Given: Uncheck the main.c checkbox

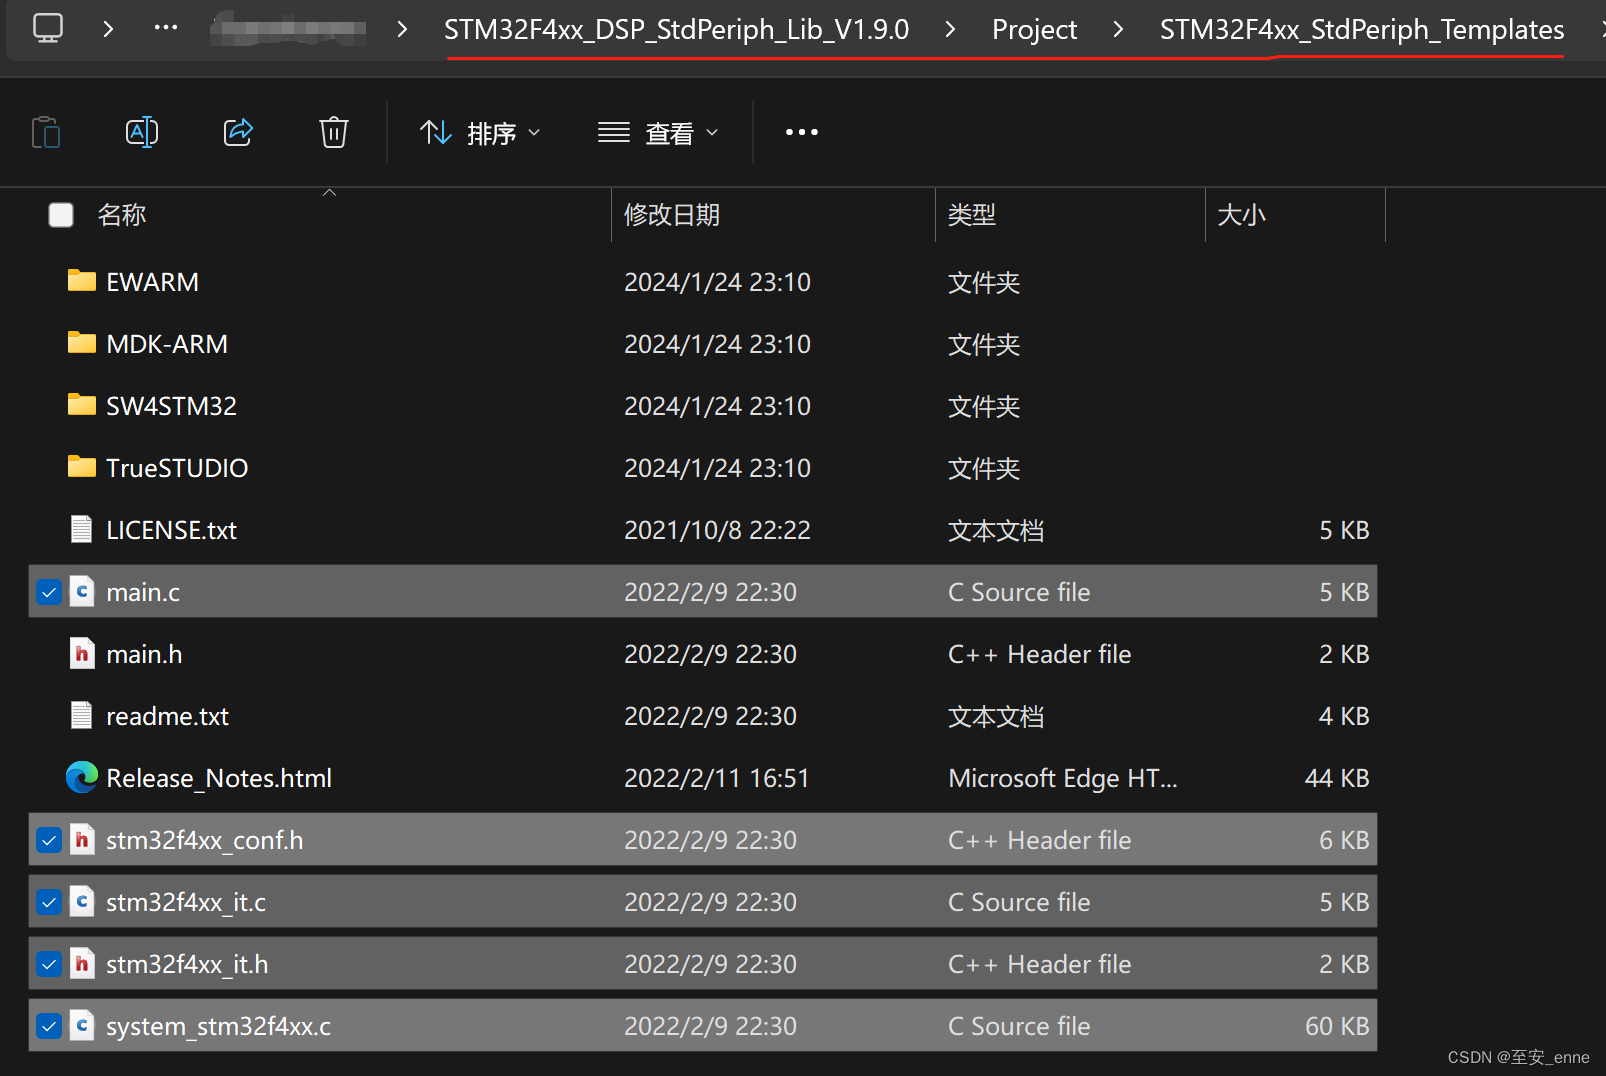Looking at the screenshot, I should coord(49,591).
